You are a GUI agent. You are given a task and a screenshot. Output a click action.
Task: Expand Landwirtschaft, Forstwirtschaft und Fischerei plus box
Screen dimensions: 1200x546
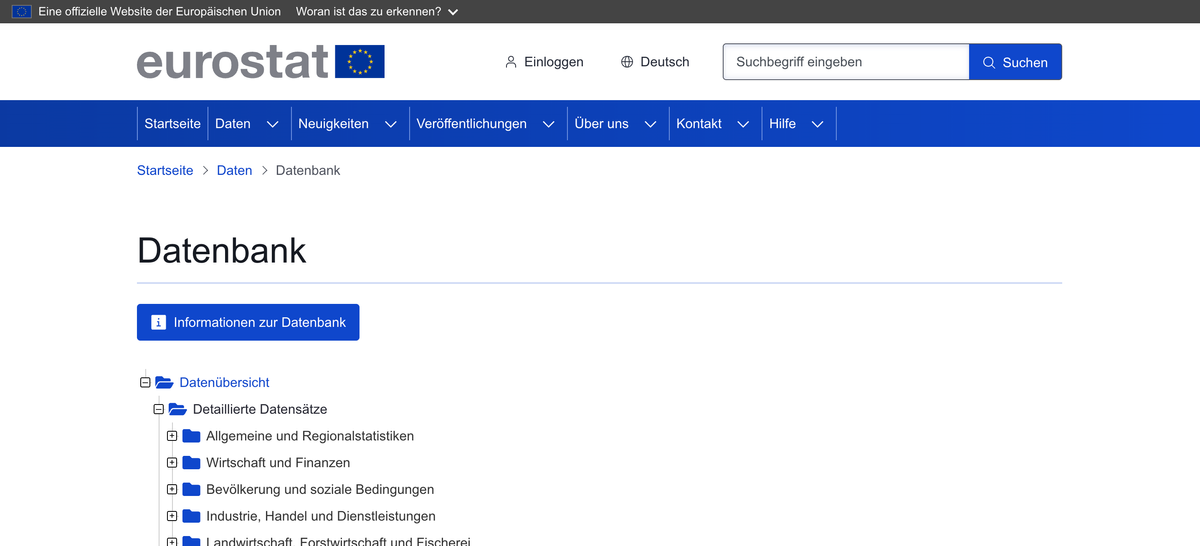coord(172,542)
